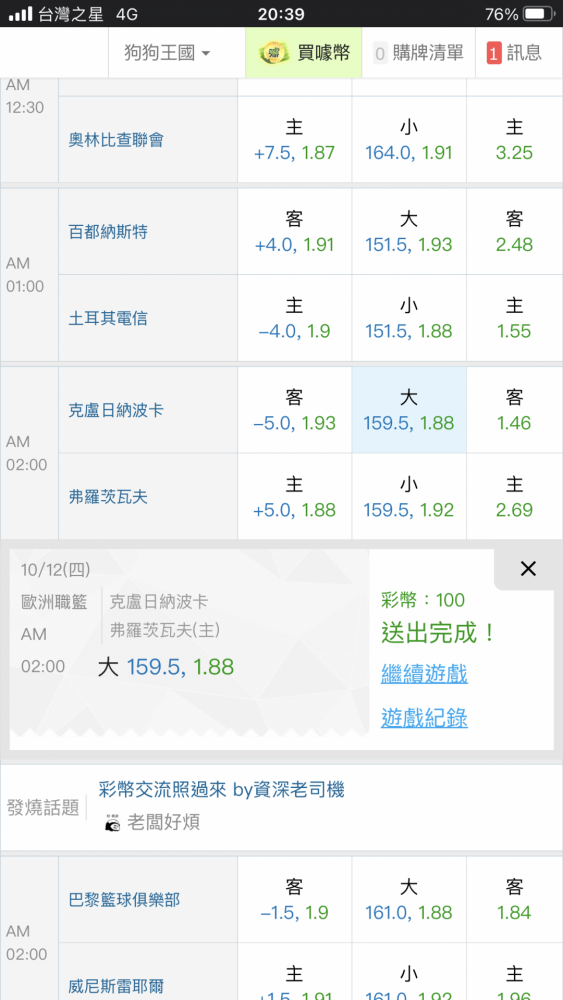Screen dimensions: 563x1000
Task: Open the 遊戲紀錄 link
Action: click(x=424, y=718)
